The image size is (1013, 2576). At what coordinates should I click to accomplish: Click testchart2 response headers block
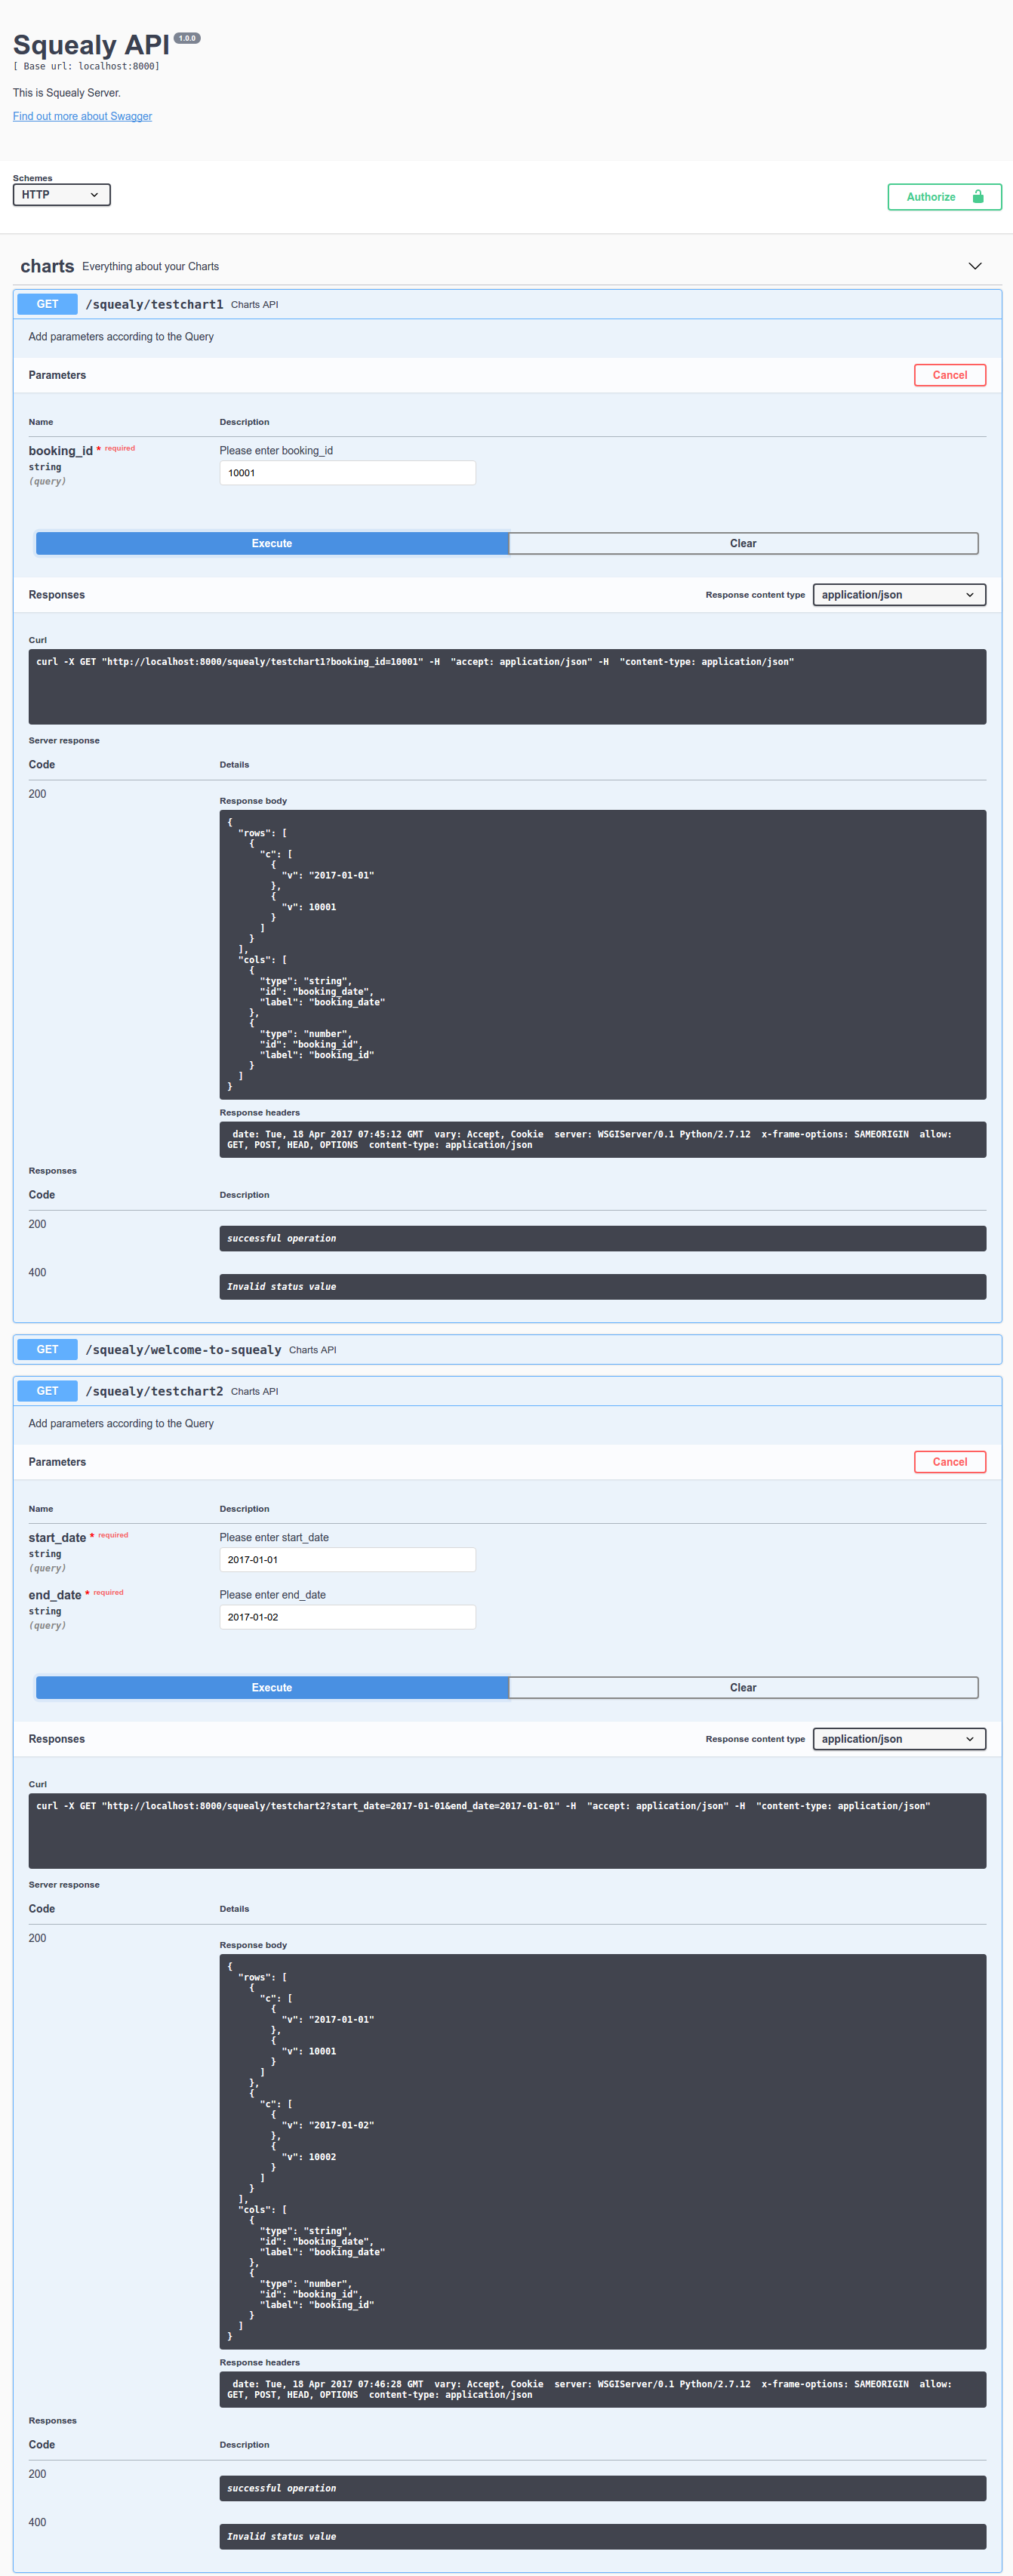pos(603,2389)
